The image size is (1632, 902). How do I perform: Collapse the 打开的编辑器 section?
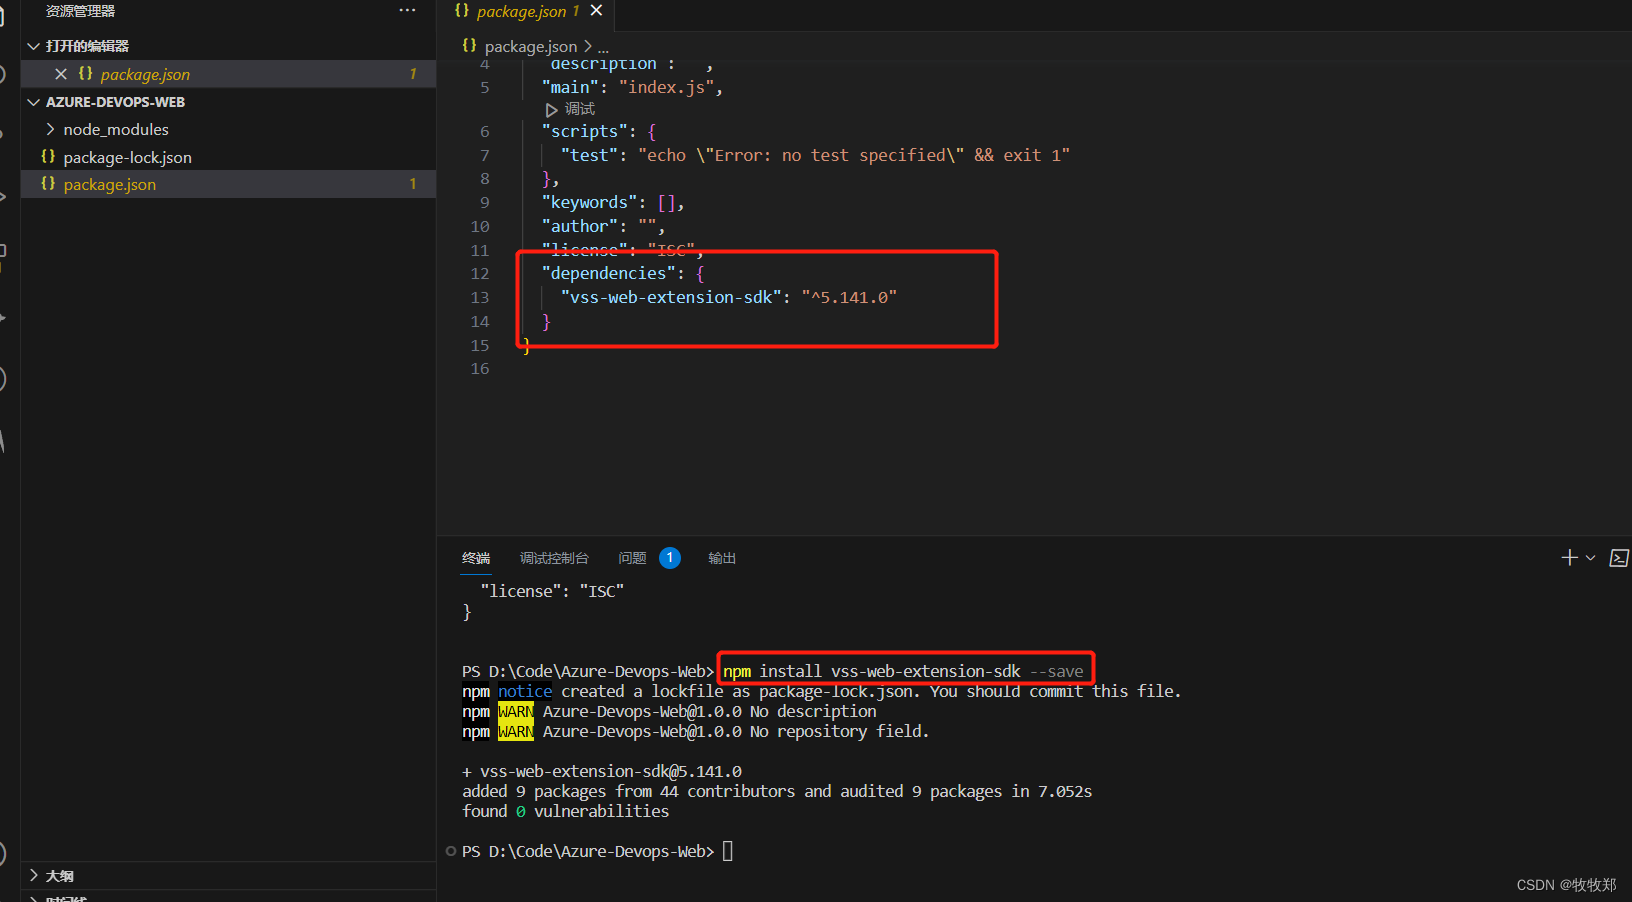(x=34, y=45)
